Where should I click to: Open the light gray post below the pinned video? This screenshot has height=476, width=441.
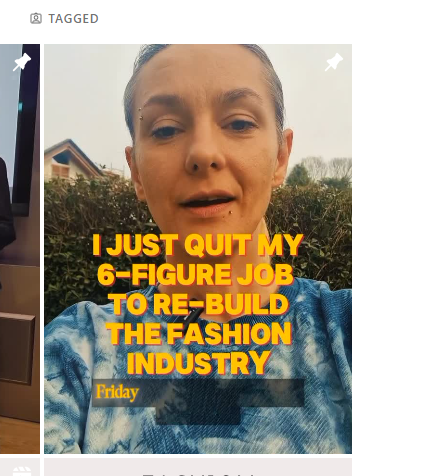click(x=198, y=467)
